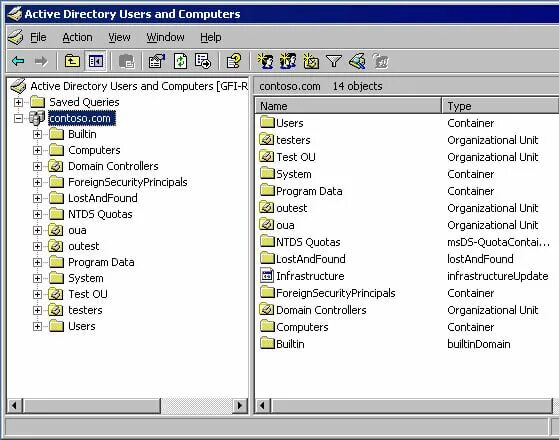Click the oua OU icon in list pane

coord(266,225)
